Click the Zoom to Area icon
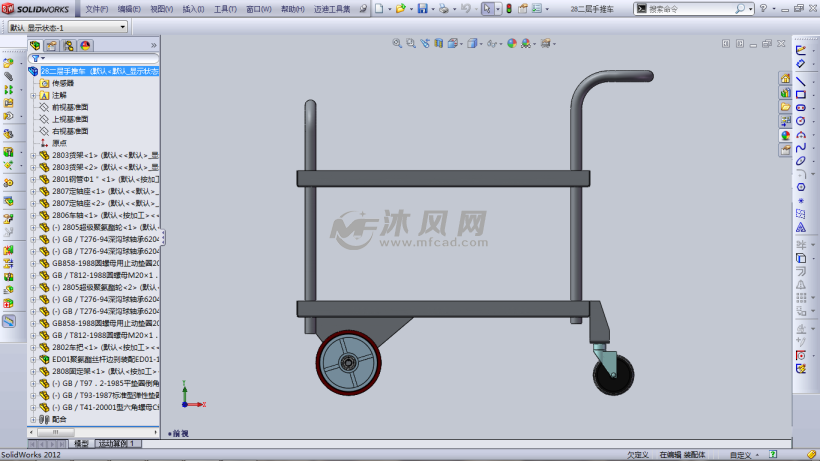 click(x=411, y=43)
